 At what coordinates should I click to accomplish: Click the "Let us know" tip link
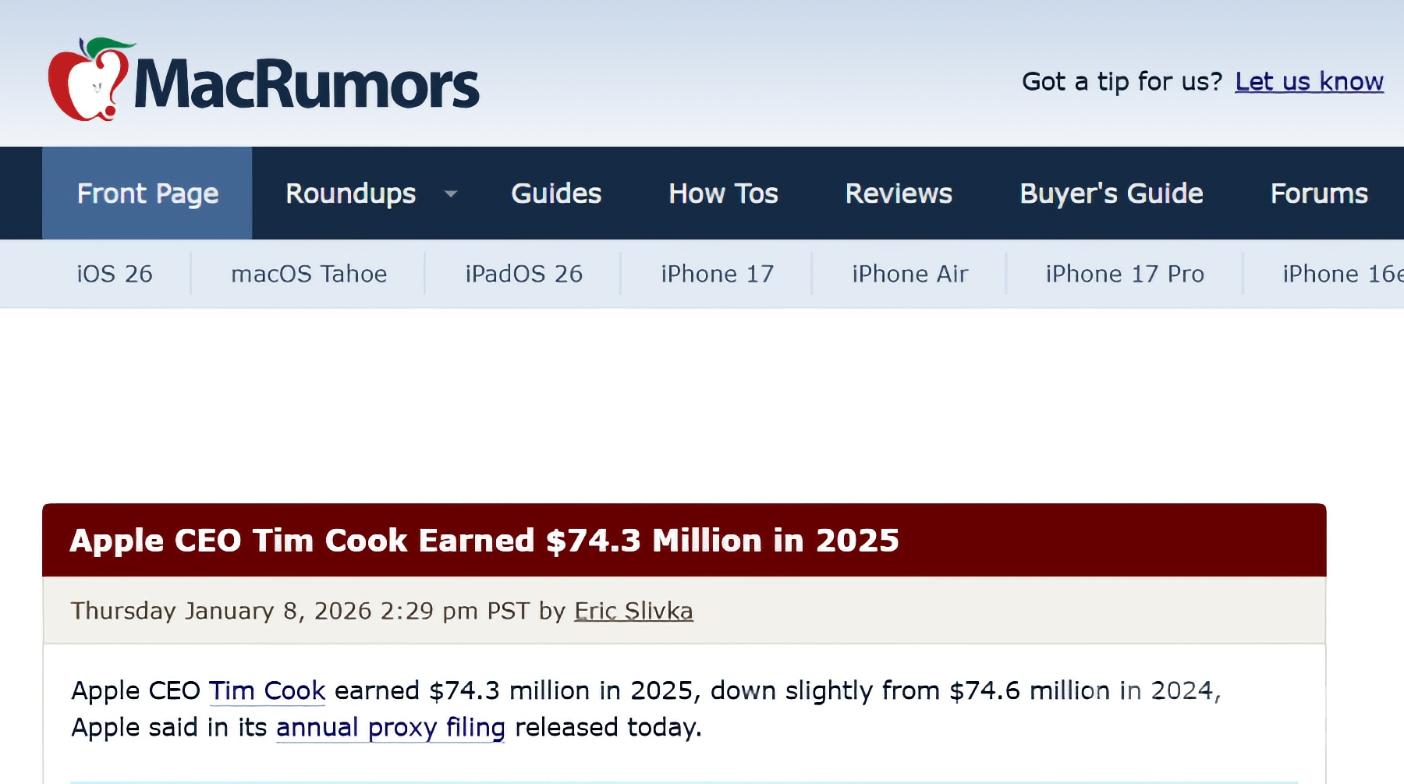tap(1309, 82)
